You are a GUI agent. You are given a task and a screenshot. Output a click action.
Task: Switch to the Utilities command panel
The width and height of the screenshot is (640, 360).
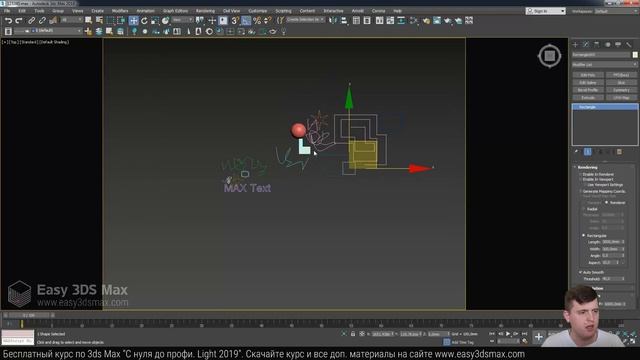(x=629, y=44)
